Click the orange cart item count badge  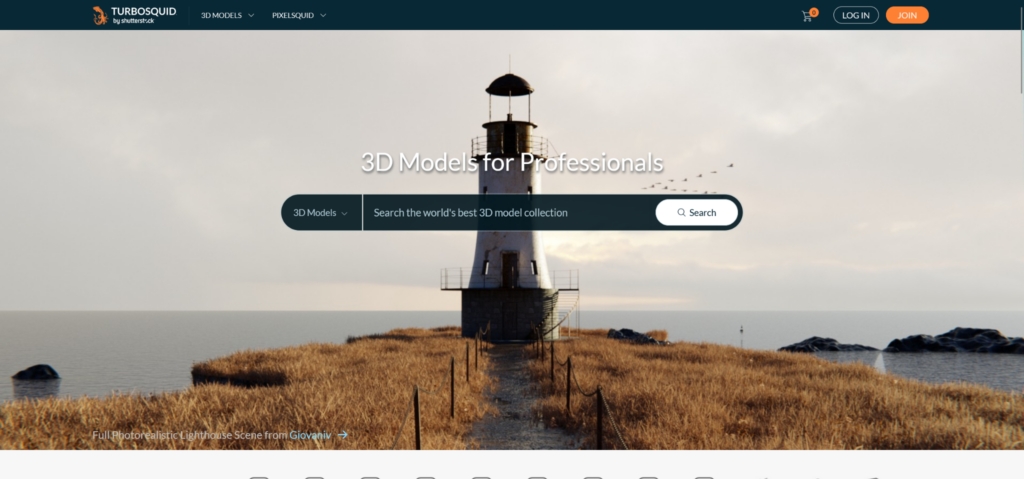coord(814,11)
